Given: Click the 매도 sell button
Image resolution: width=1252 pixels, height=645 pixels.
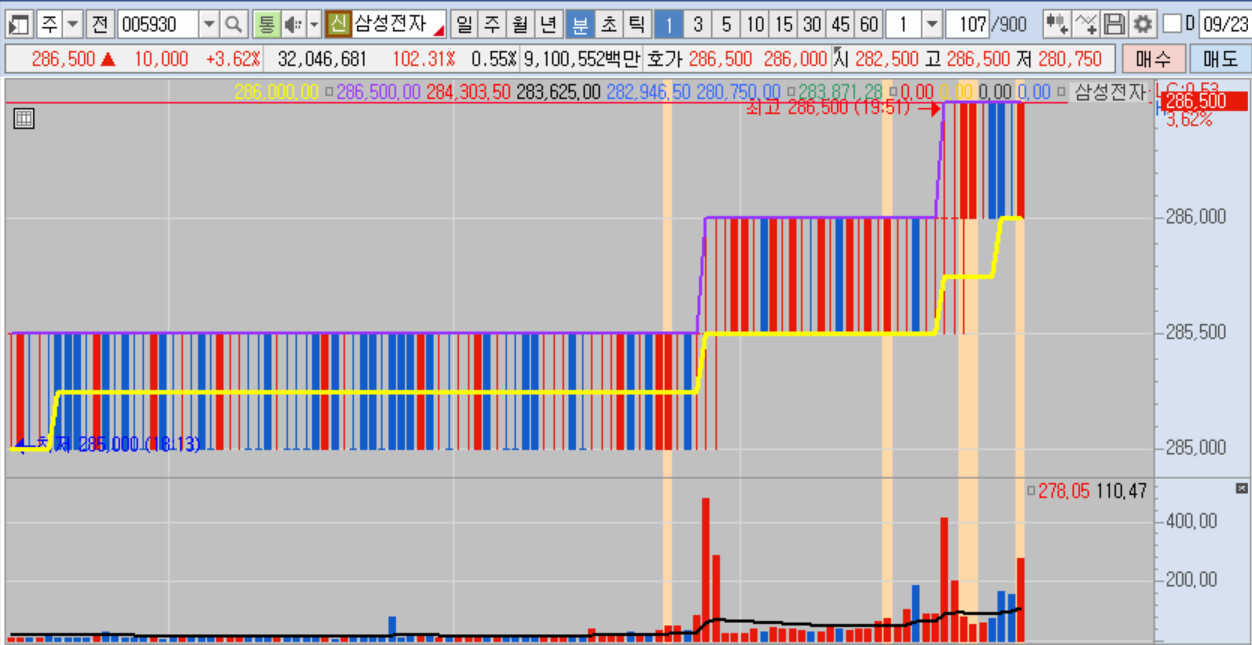Looking at the screenshot, I should (1219, 59).
